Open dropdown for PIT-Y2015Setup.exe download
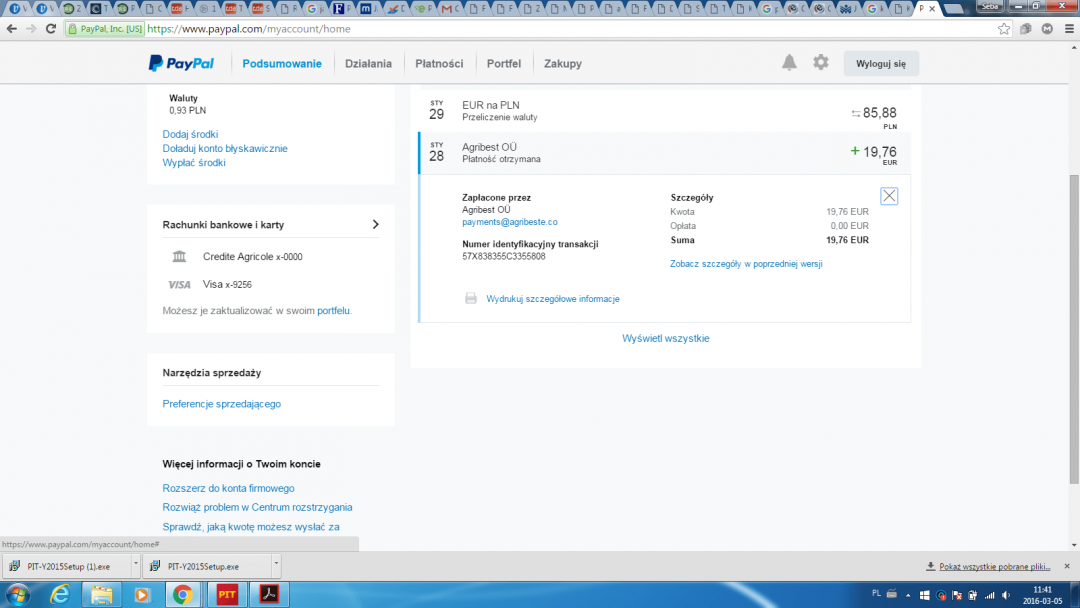Screen dimensions: 1080x608 pos(273,565)
